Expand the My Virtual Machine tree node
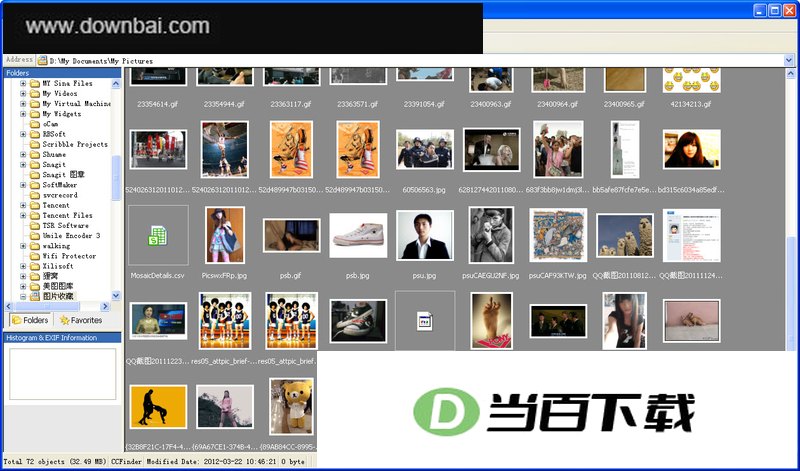This screenshot has width=800, height=471. point(23,104)
